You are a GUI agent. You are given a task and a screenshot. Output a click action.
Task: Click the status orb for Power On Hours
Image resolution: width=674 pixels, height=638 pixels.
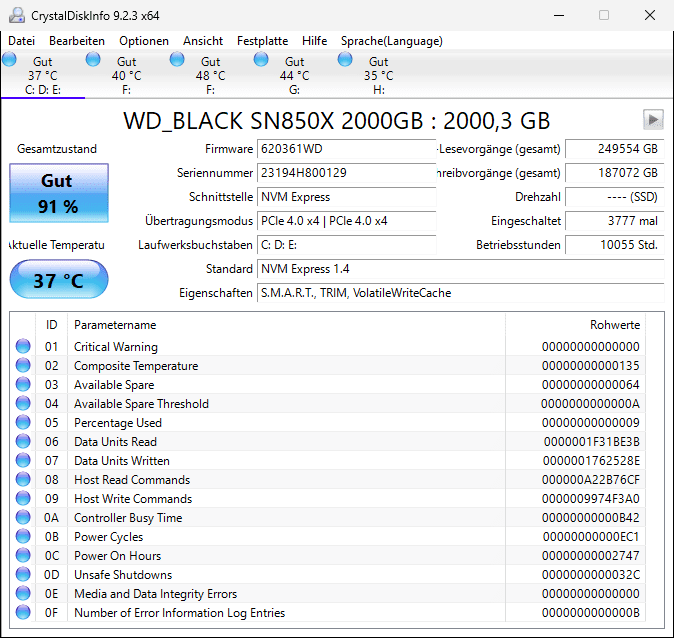[x=23, y=555]
